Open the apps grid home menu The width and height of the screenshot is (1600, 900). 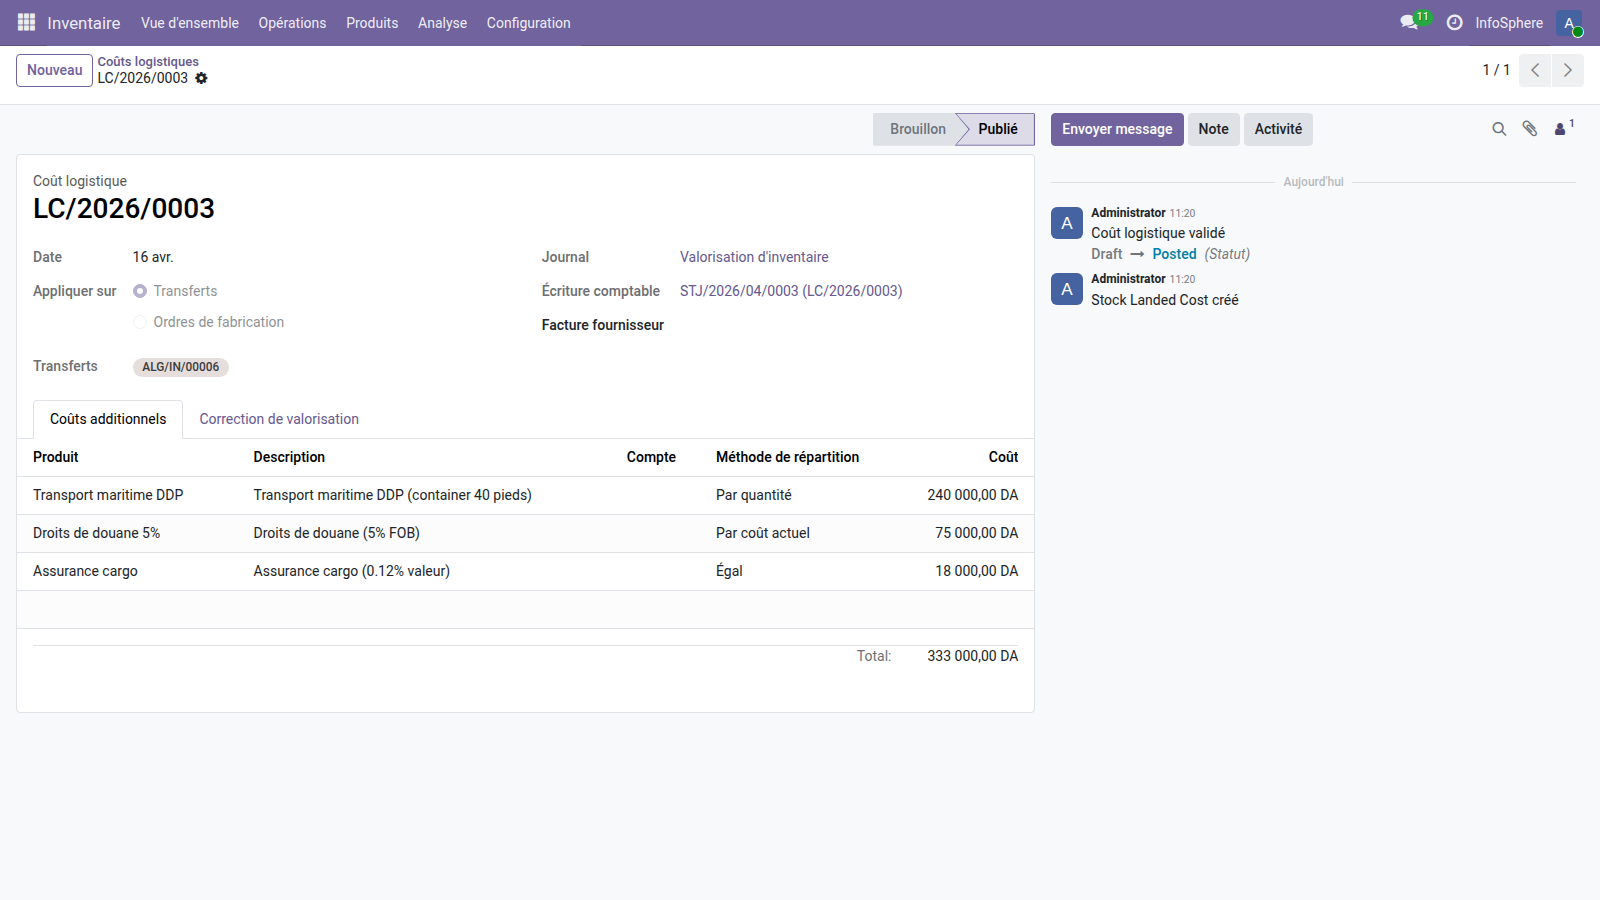tap(26, 22)
